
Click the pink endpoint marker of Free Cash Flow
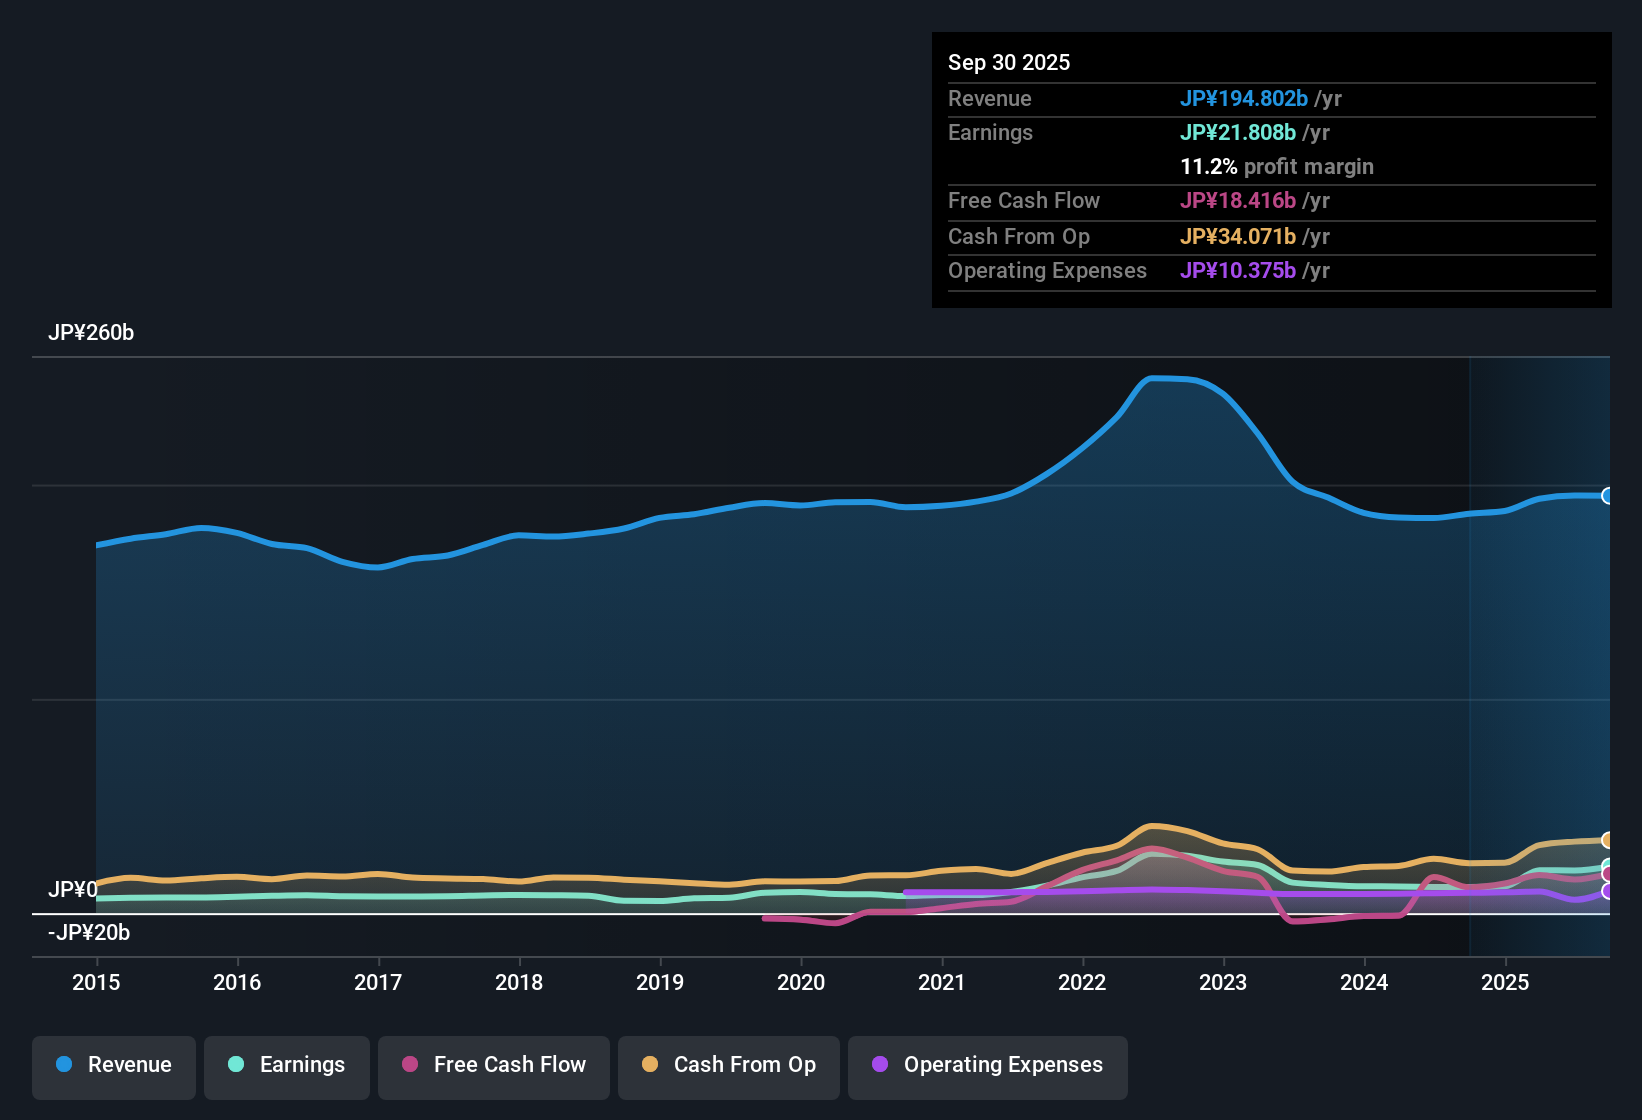[x=1606, y=875]
